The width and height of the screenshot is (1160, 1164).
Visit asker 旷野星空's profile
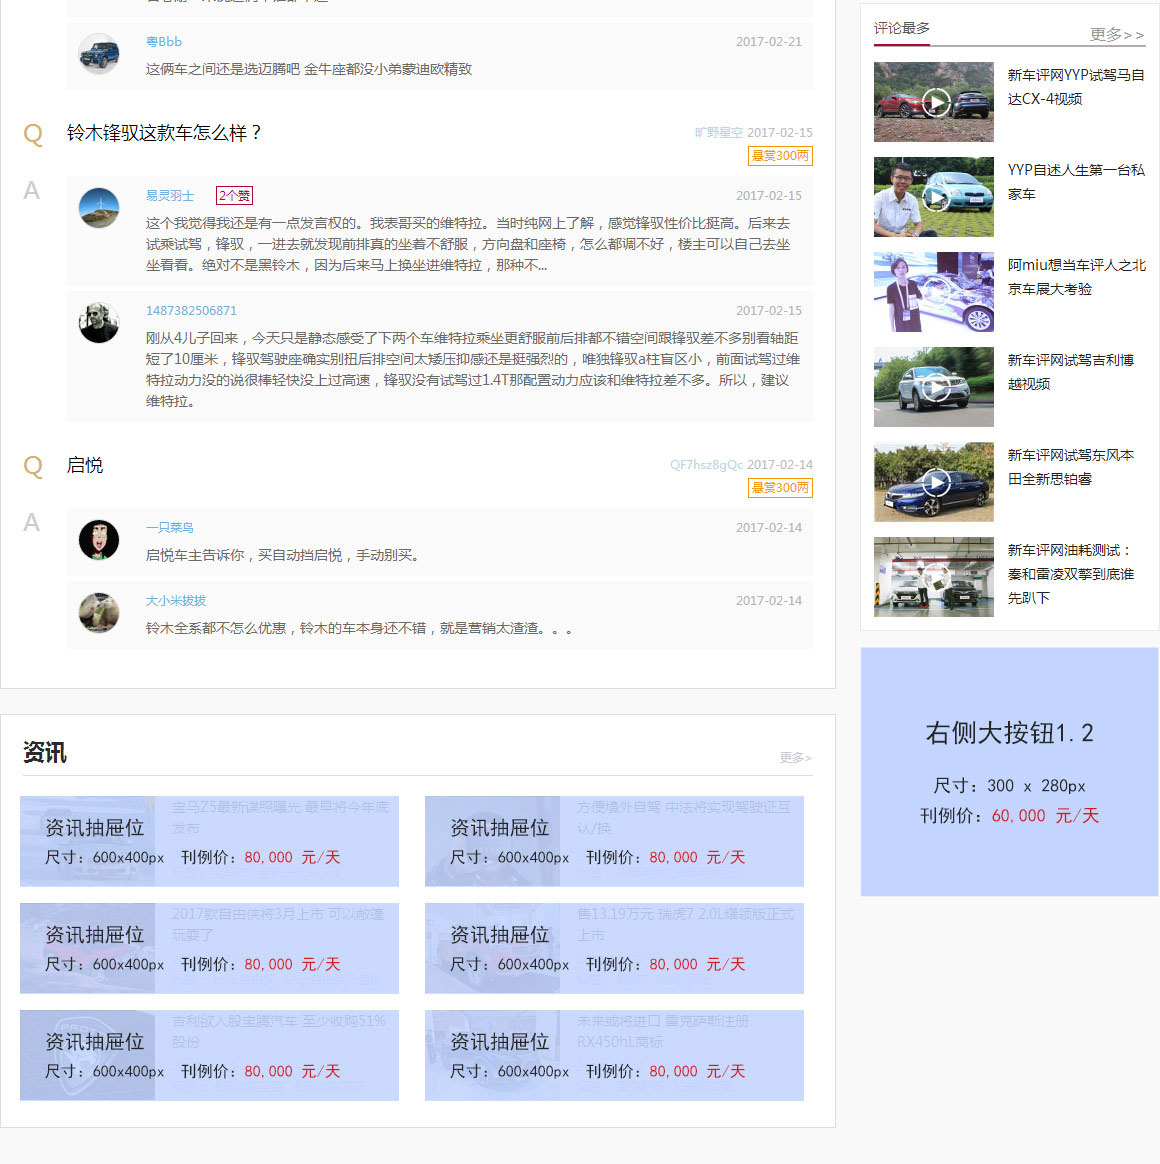point(718,132)
